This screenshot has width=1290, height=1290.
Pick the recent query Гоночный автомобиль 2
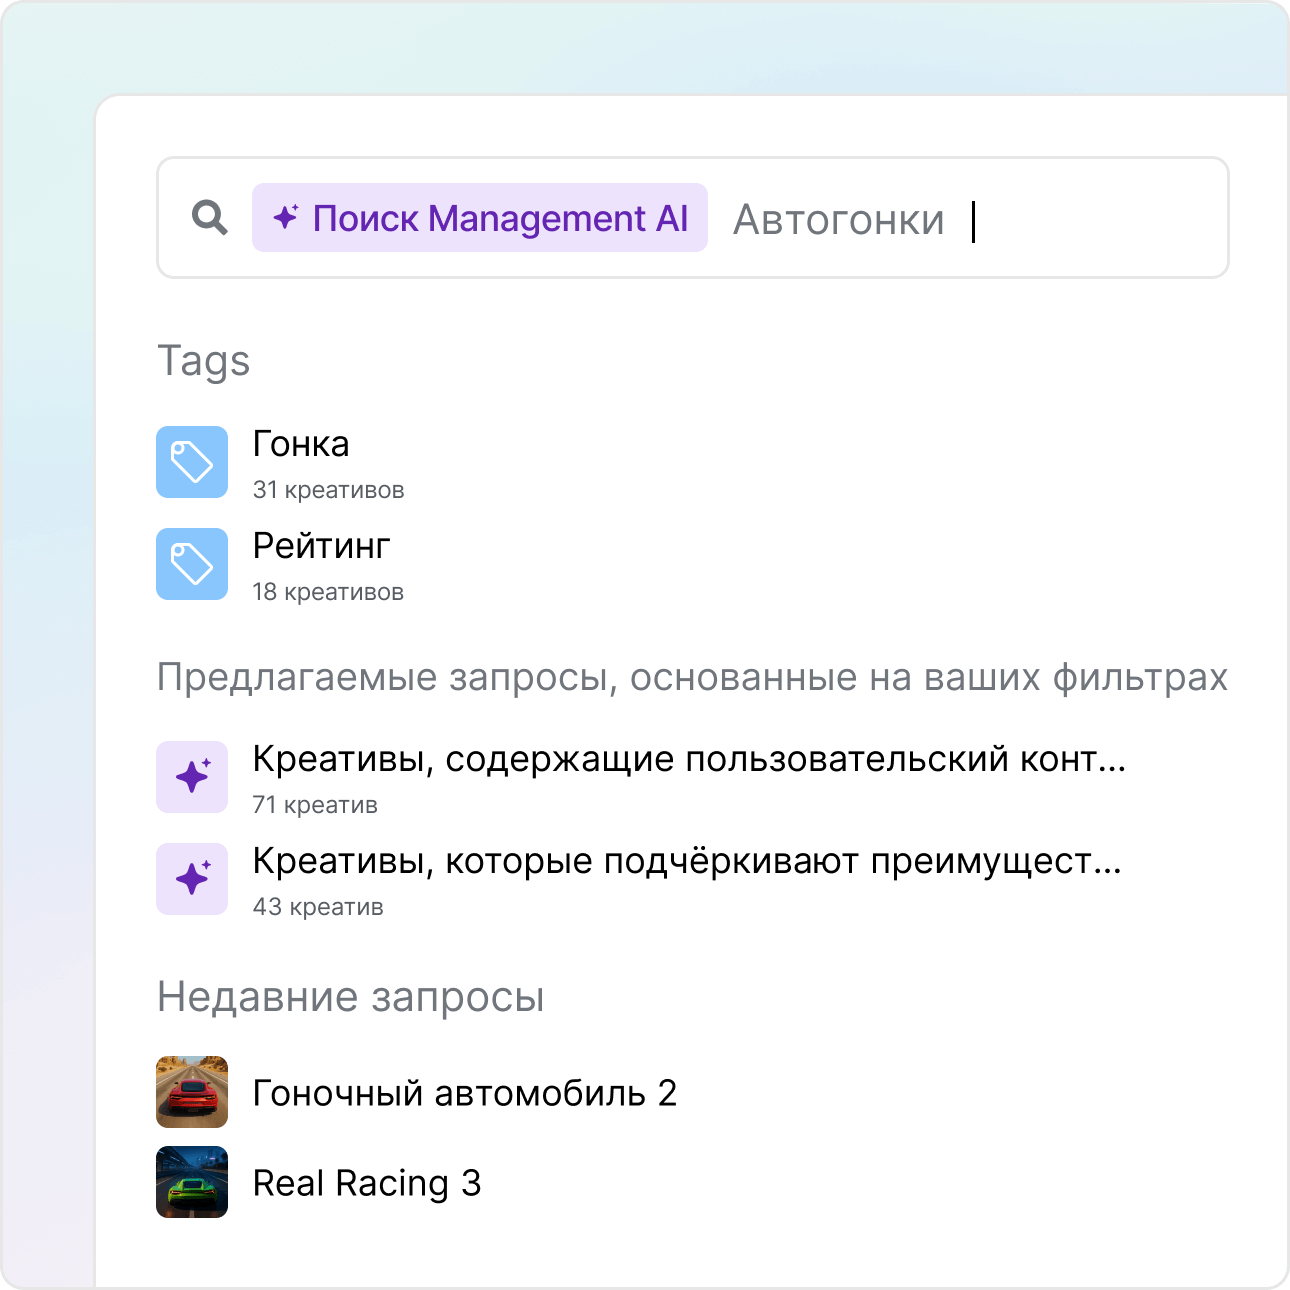tap(464, 1093)
